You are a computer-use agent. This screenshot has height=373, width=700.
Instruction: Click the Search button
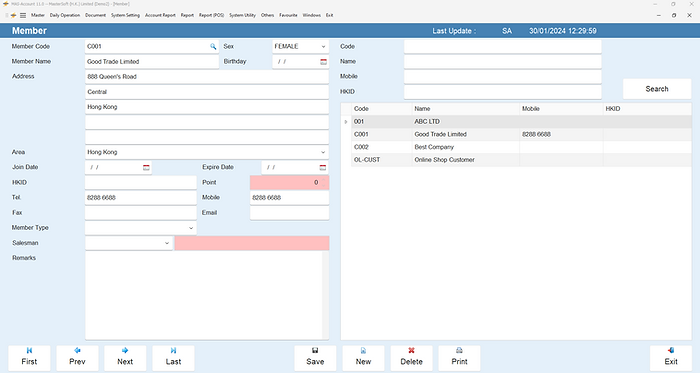point(657,89)
